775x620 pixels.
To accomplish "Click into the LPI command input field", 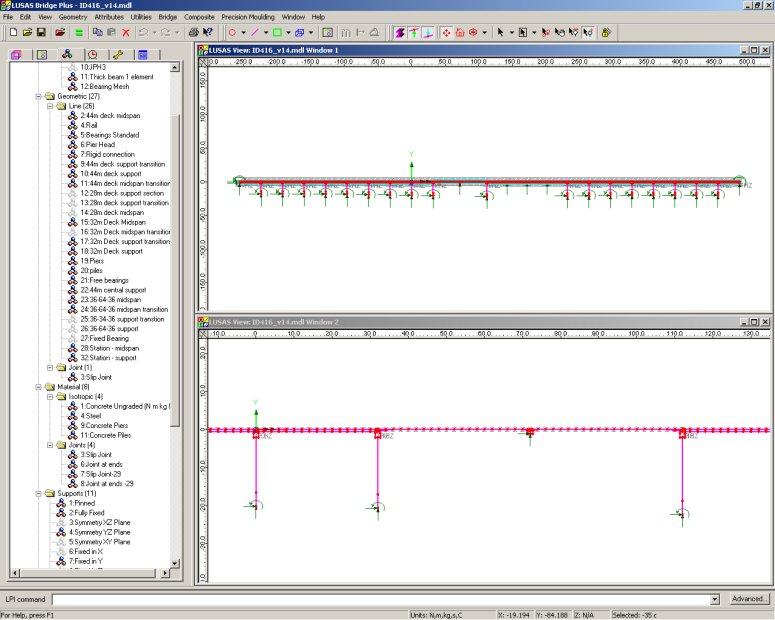I will tap(380, 599).
